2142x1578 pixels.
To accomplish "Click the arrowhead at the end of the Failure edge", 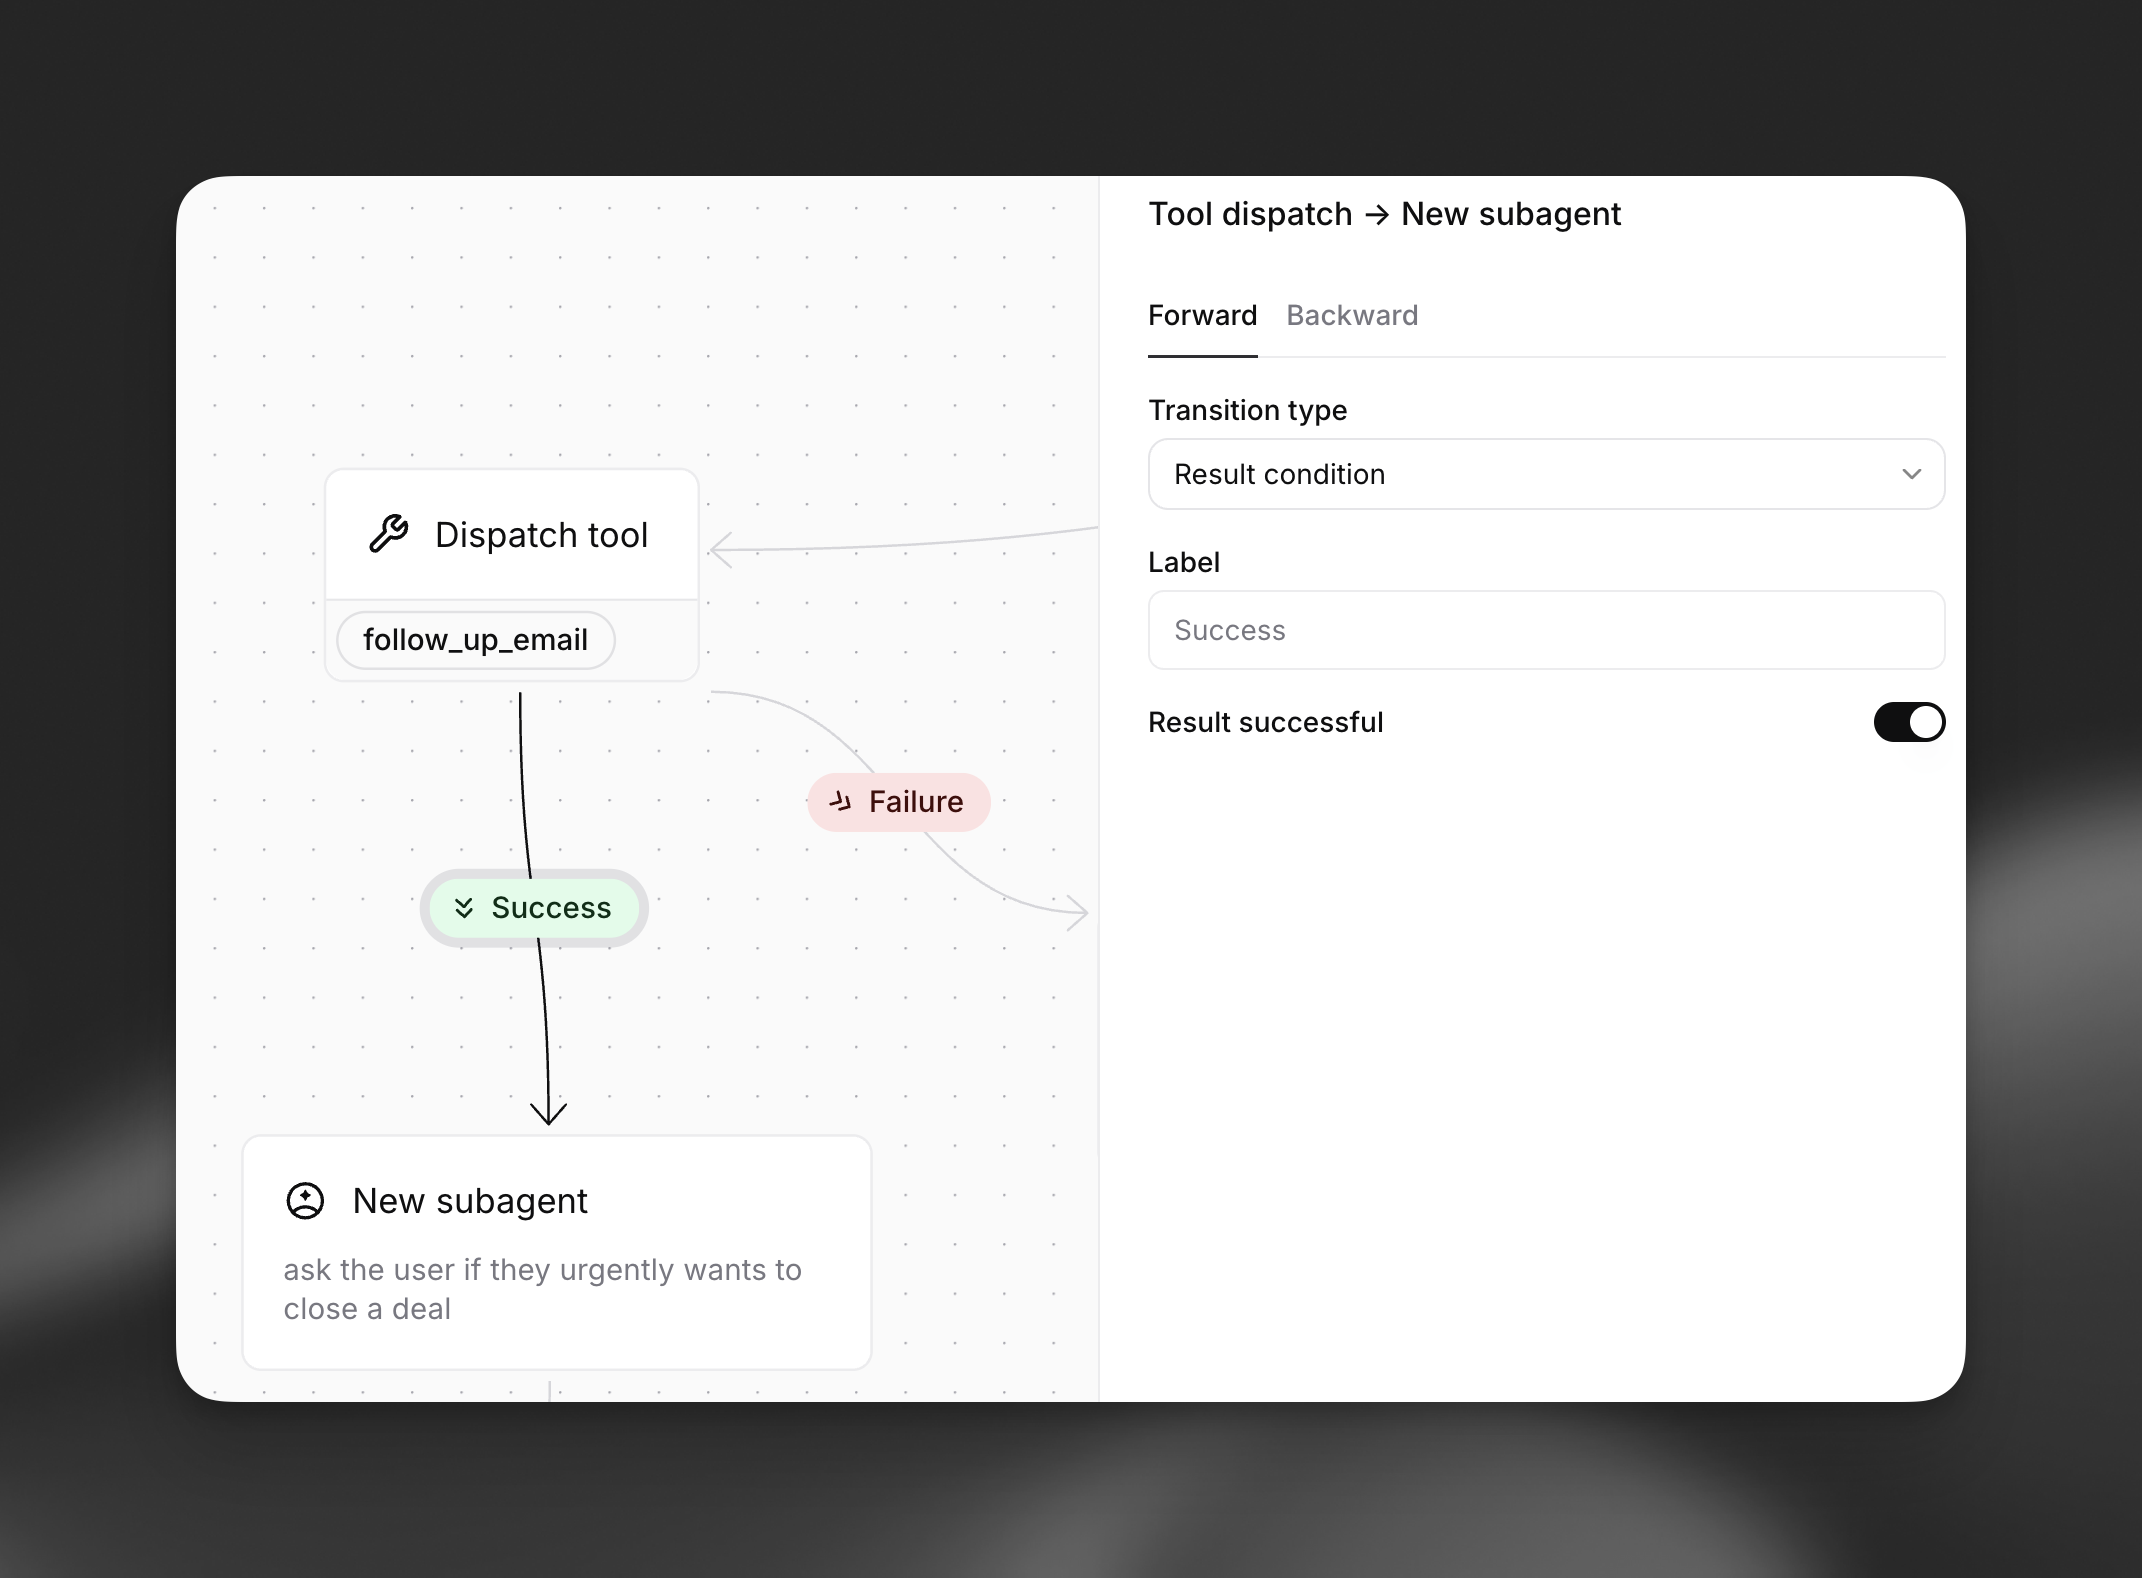I will pyautogui.click(x=1077, y=910).
